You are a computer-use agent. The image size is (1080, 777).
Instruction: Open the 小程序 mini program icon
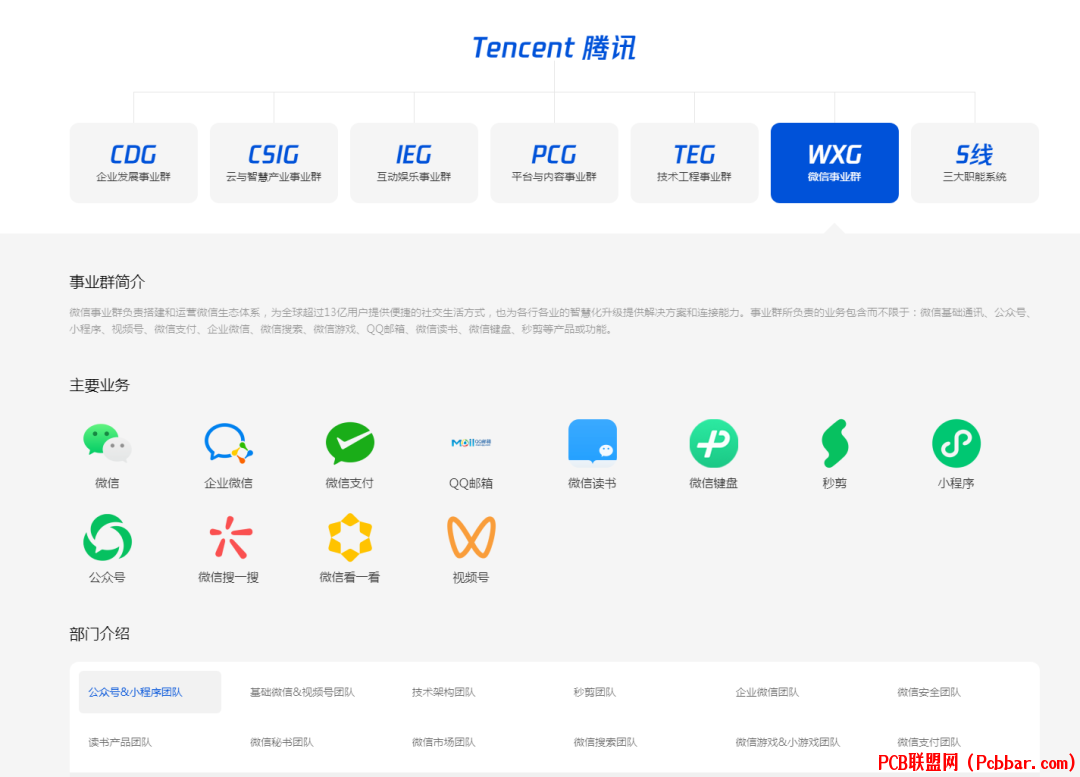coord(956,443)
